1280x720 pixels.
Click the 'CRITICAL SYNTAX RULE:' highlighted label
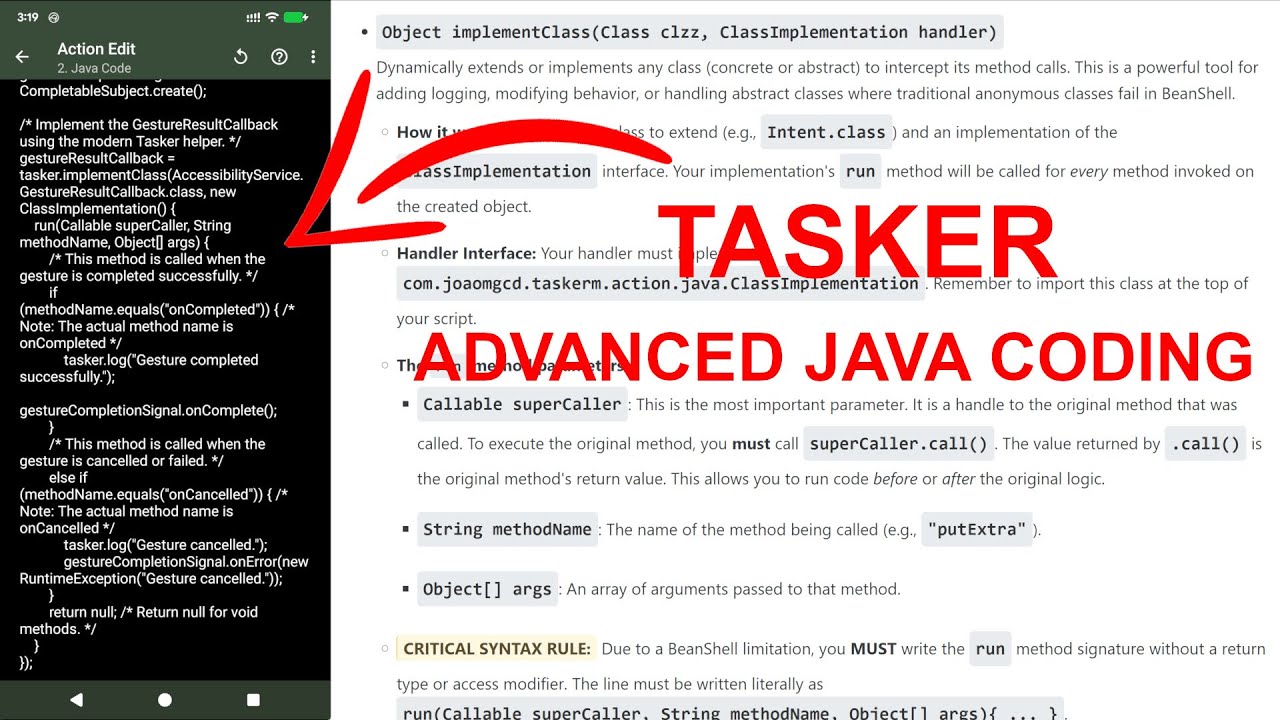tap(497, 649)
